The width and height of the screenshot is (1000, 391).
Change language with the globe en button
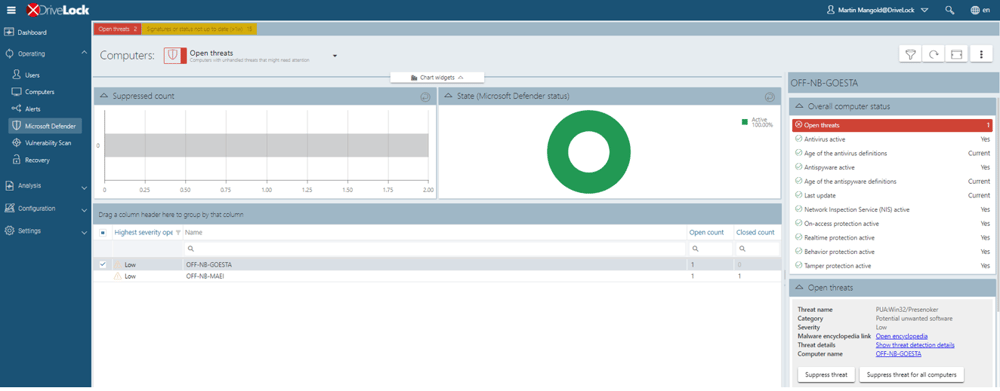(980, 10)
